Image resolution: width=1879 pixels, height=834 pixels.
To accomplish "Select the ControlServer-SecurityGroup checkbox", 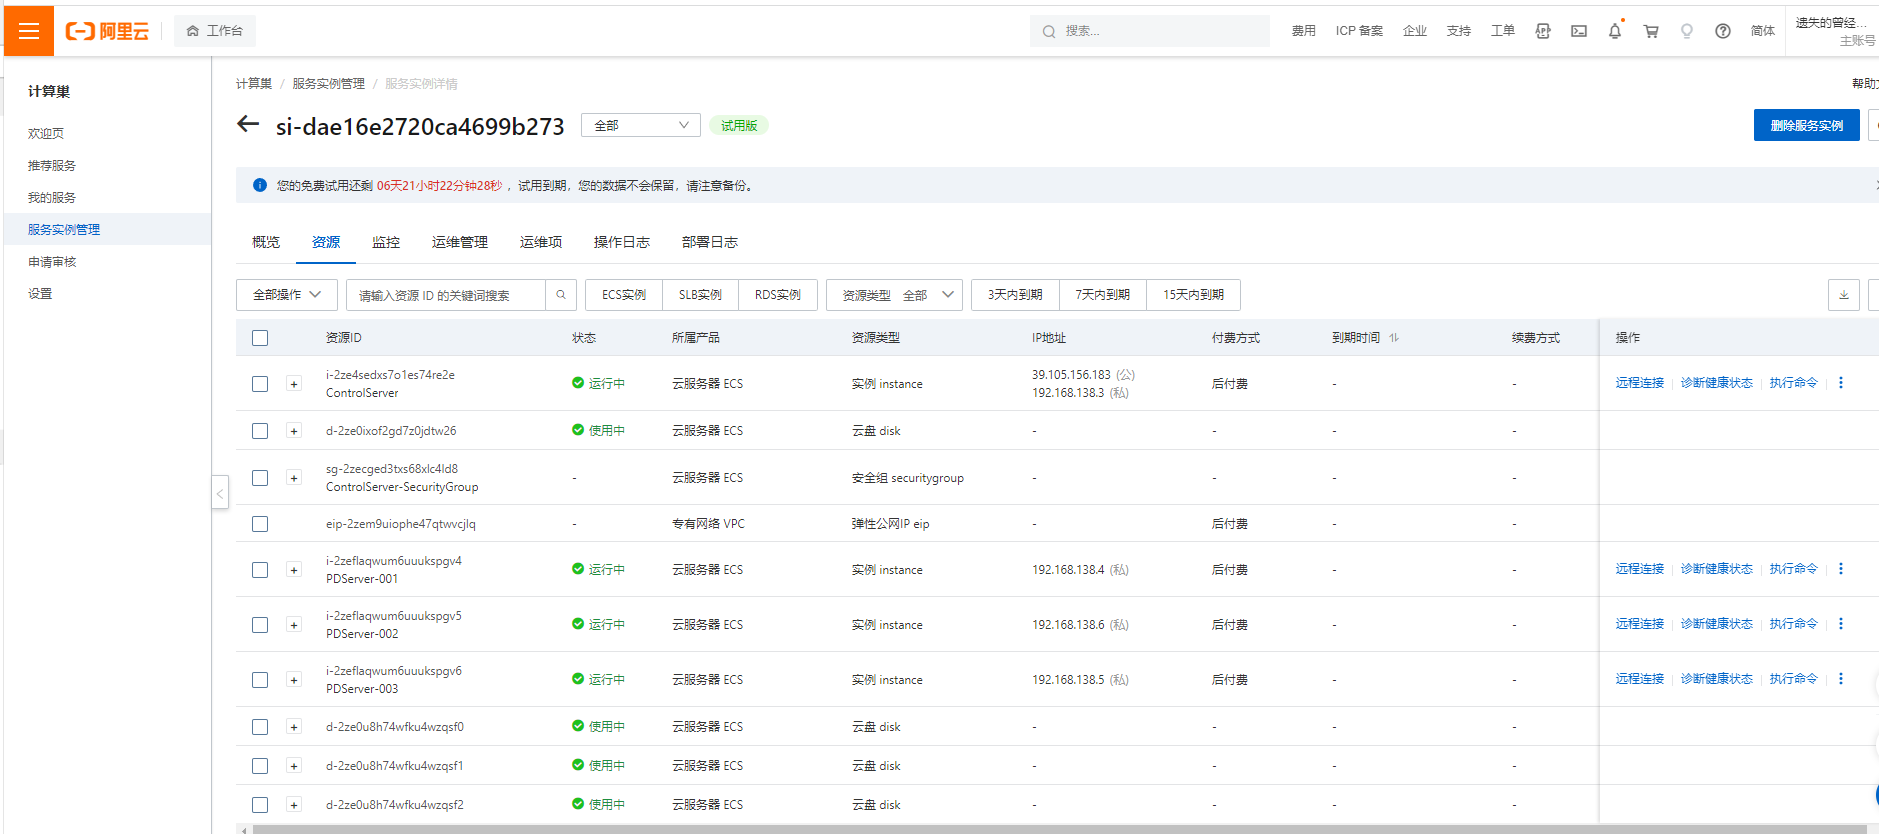I will click(x=260, y=478).
